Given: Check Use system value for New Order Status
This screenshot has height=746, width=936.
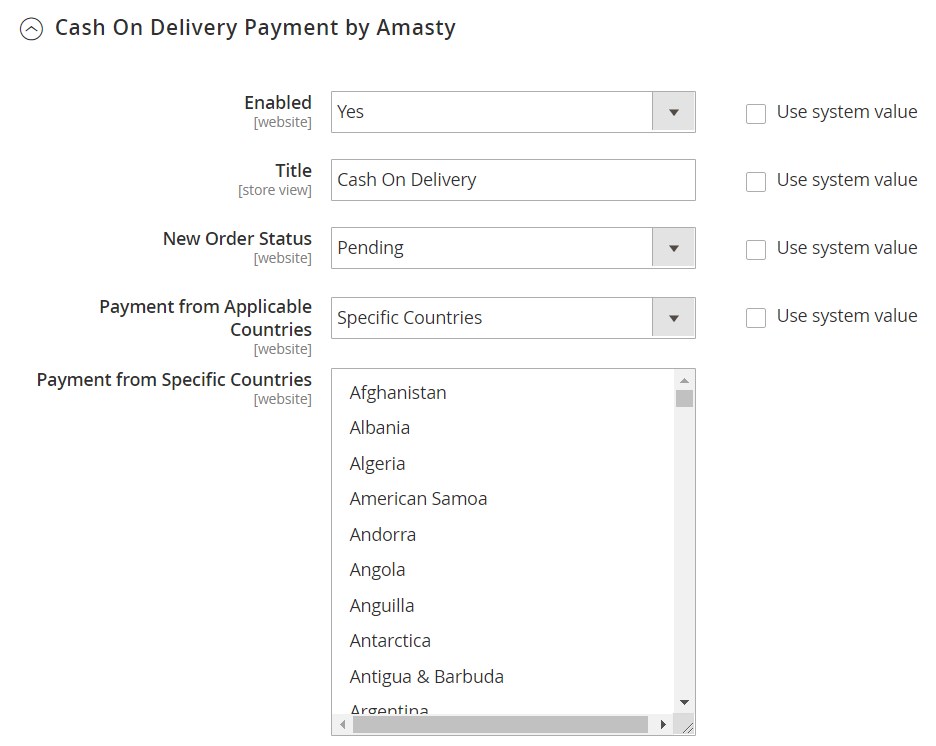Looking at the screenshot, I should pyautogui.click(x=756, y=250).
